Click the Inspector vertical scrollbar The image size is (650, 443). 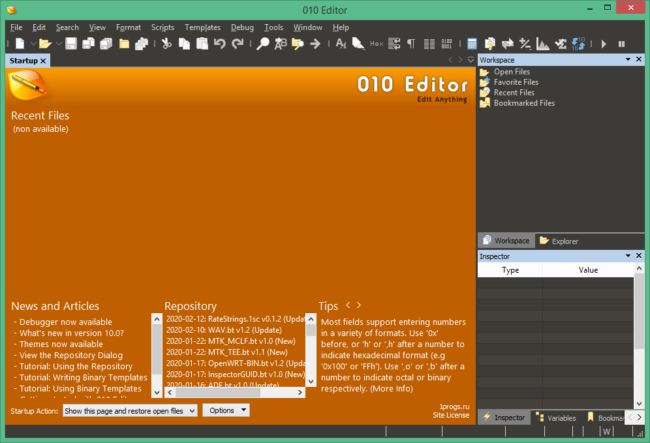(639, 336)
